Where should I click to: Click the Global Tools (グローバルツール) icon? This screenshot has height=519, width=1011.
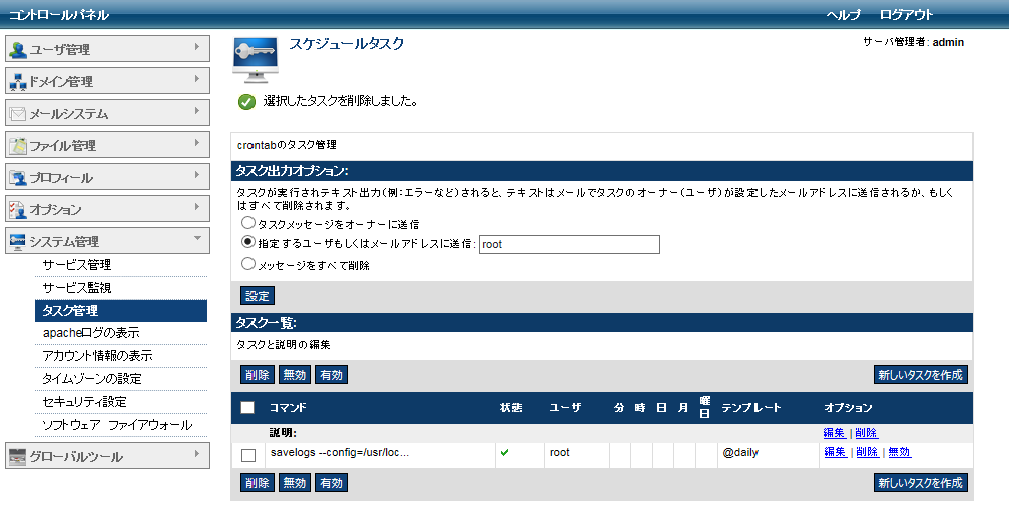coord(18,457)
